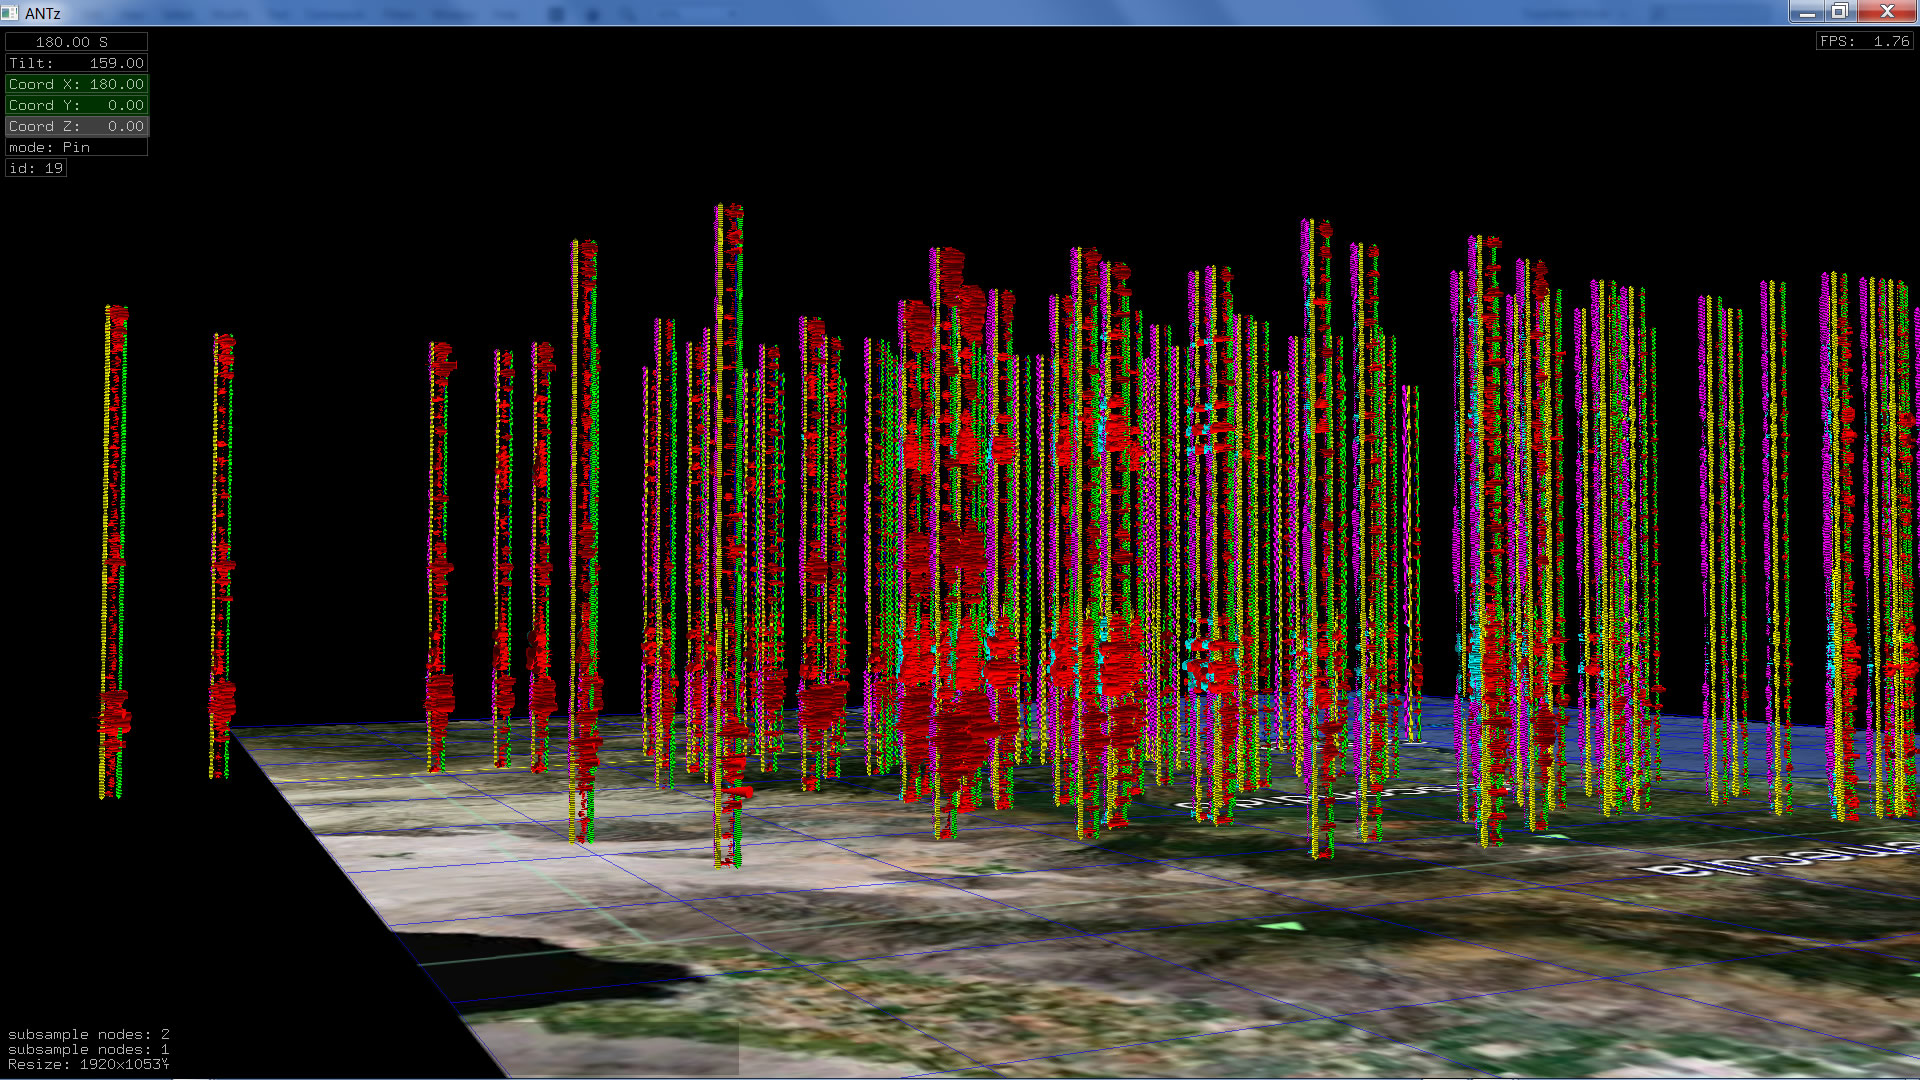This screenshot has height=1080, width=1920.
Task: Select the leftmost isolated data pin
Action: click(x=114, y=550)
